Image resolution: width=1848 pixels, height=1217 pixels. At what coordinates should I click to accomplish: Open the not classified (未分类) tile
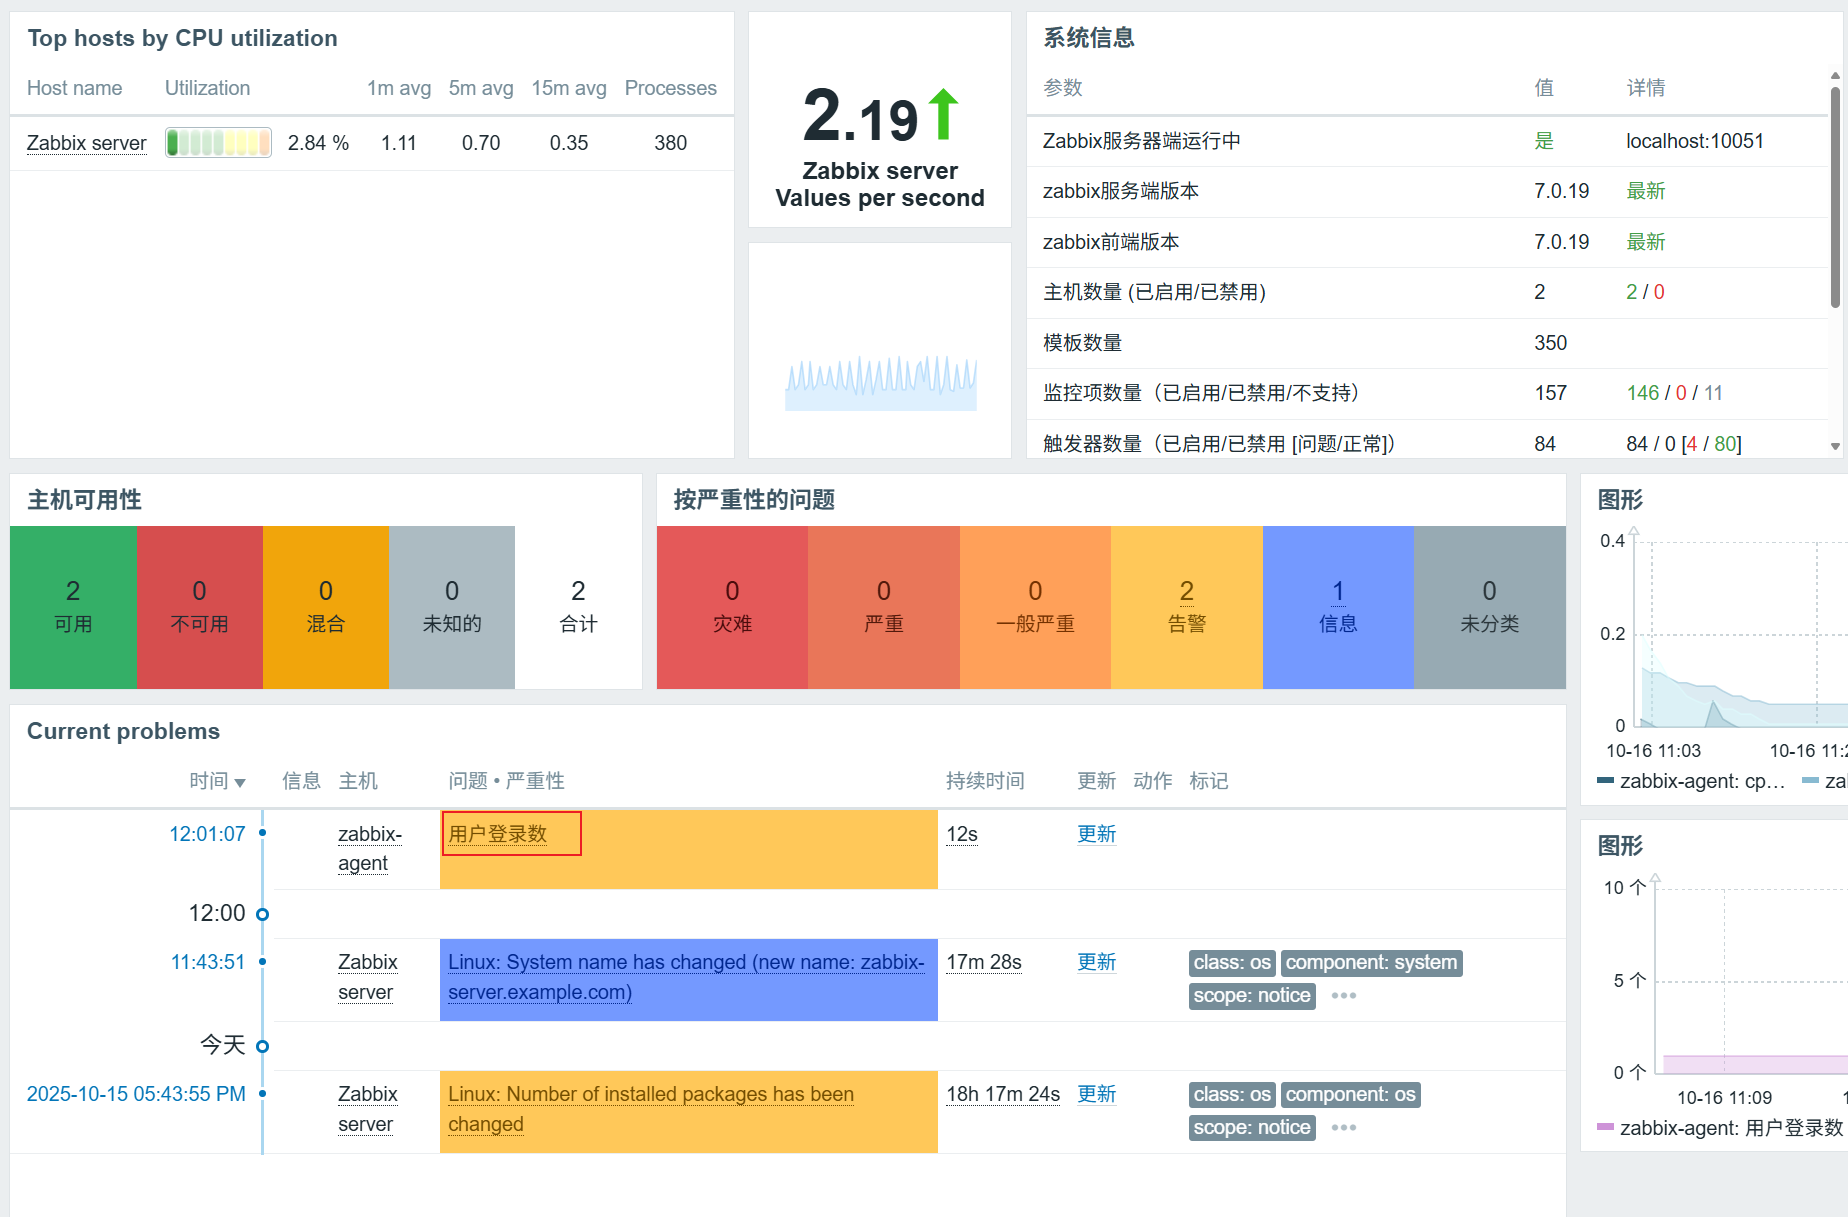coord(1490,607)
